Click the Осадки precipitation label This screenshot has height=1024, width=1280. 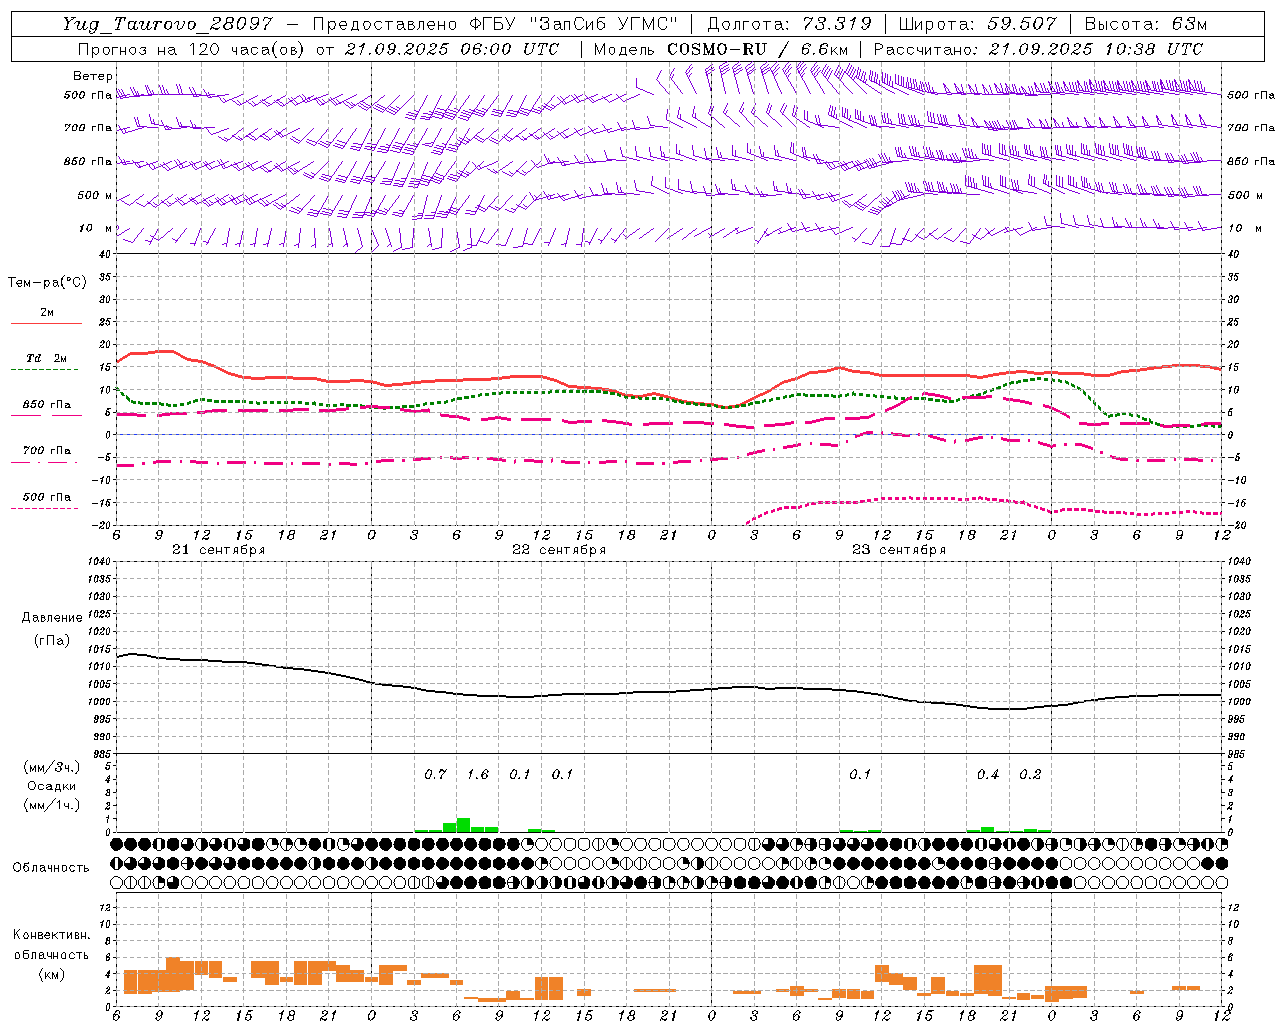tap(52, 786)
